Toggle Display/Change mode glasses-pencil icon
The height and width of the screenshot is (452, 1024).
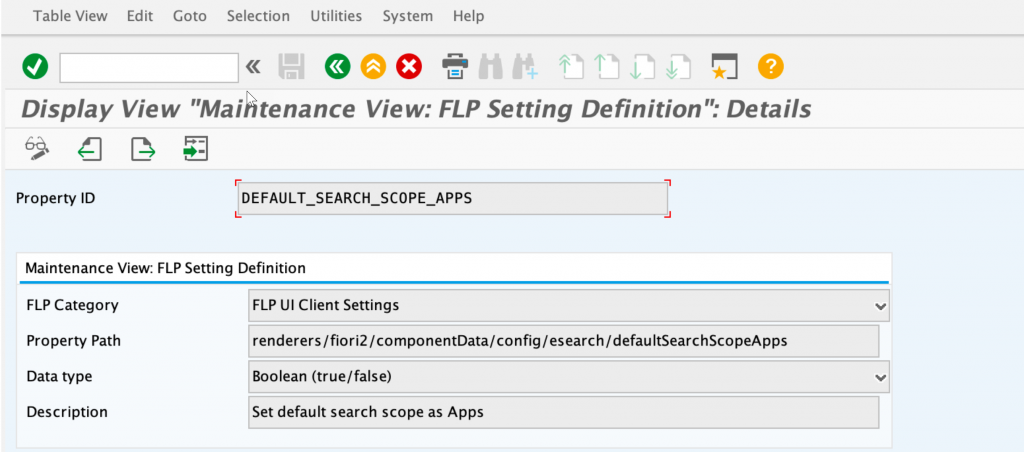click(x=37, y=148)
